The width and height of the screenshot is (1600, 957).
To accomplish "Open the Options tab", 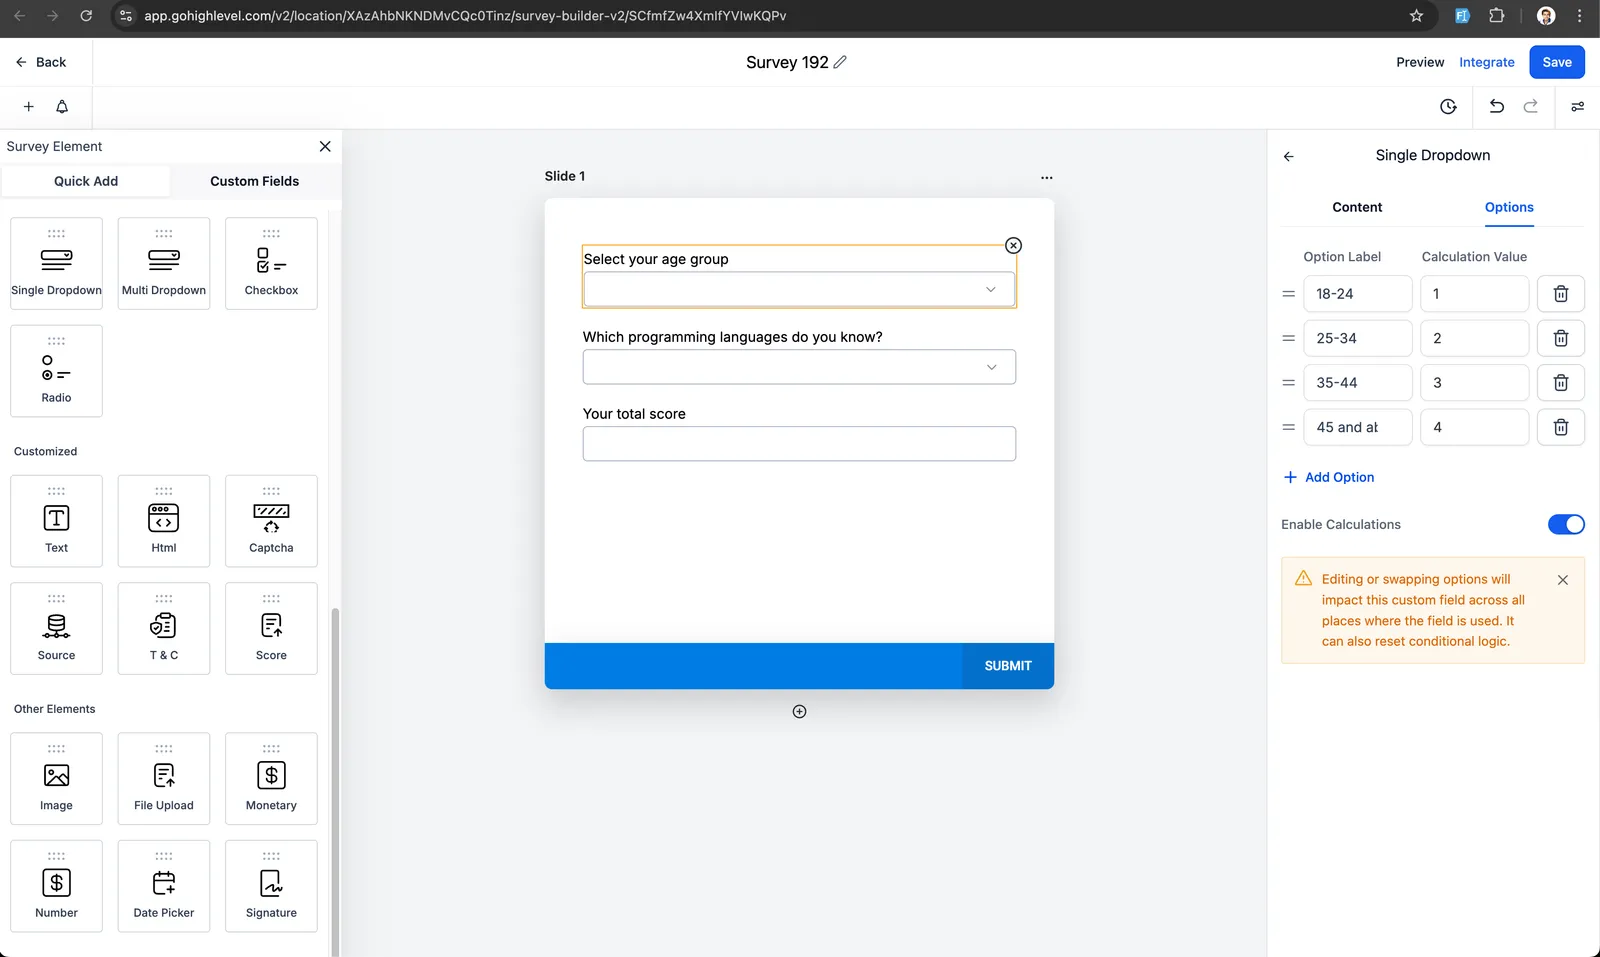I will 1508,208.
